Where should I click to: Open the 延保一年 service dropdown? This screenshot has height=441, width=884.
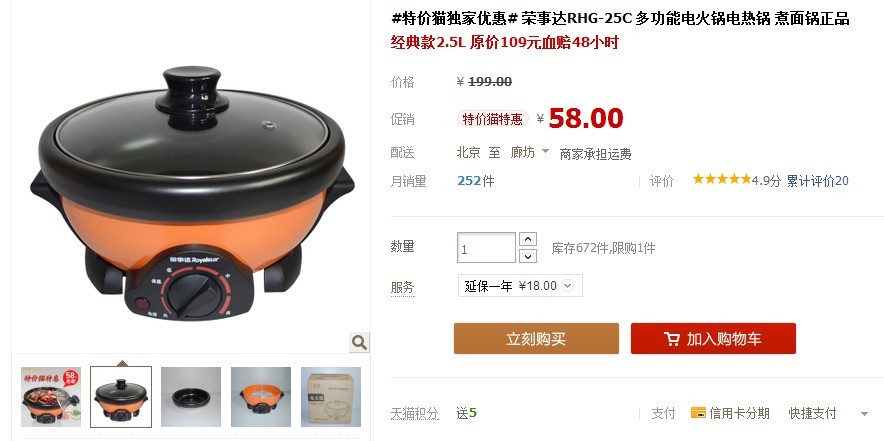[520, 285]
